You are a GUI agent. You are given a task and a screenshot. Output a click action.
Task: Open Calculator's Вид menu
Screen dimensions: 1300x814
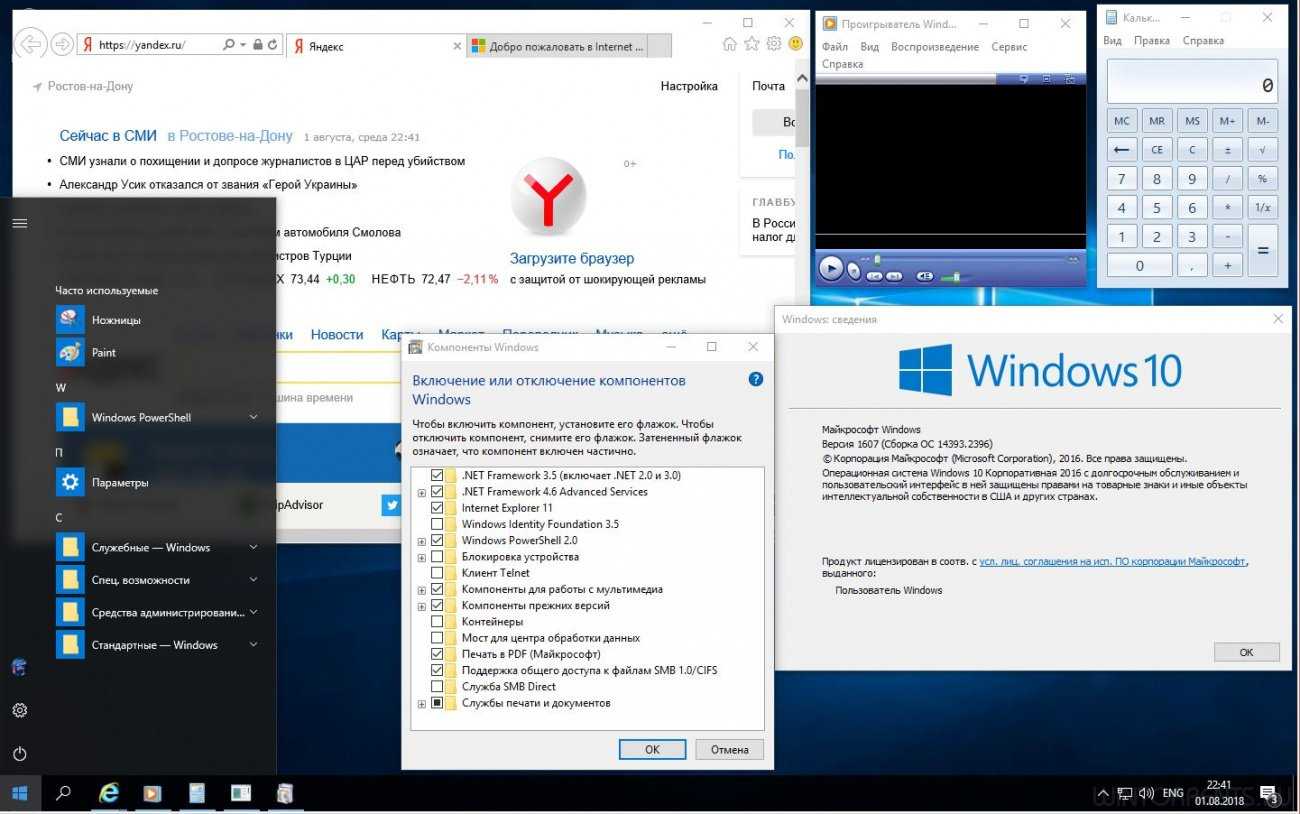coord(1112,41)
